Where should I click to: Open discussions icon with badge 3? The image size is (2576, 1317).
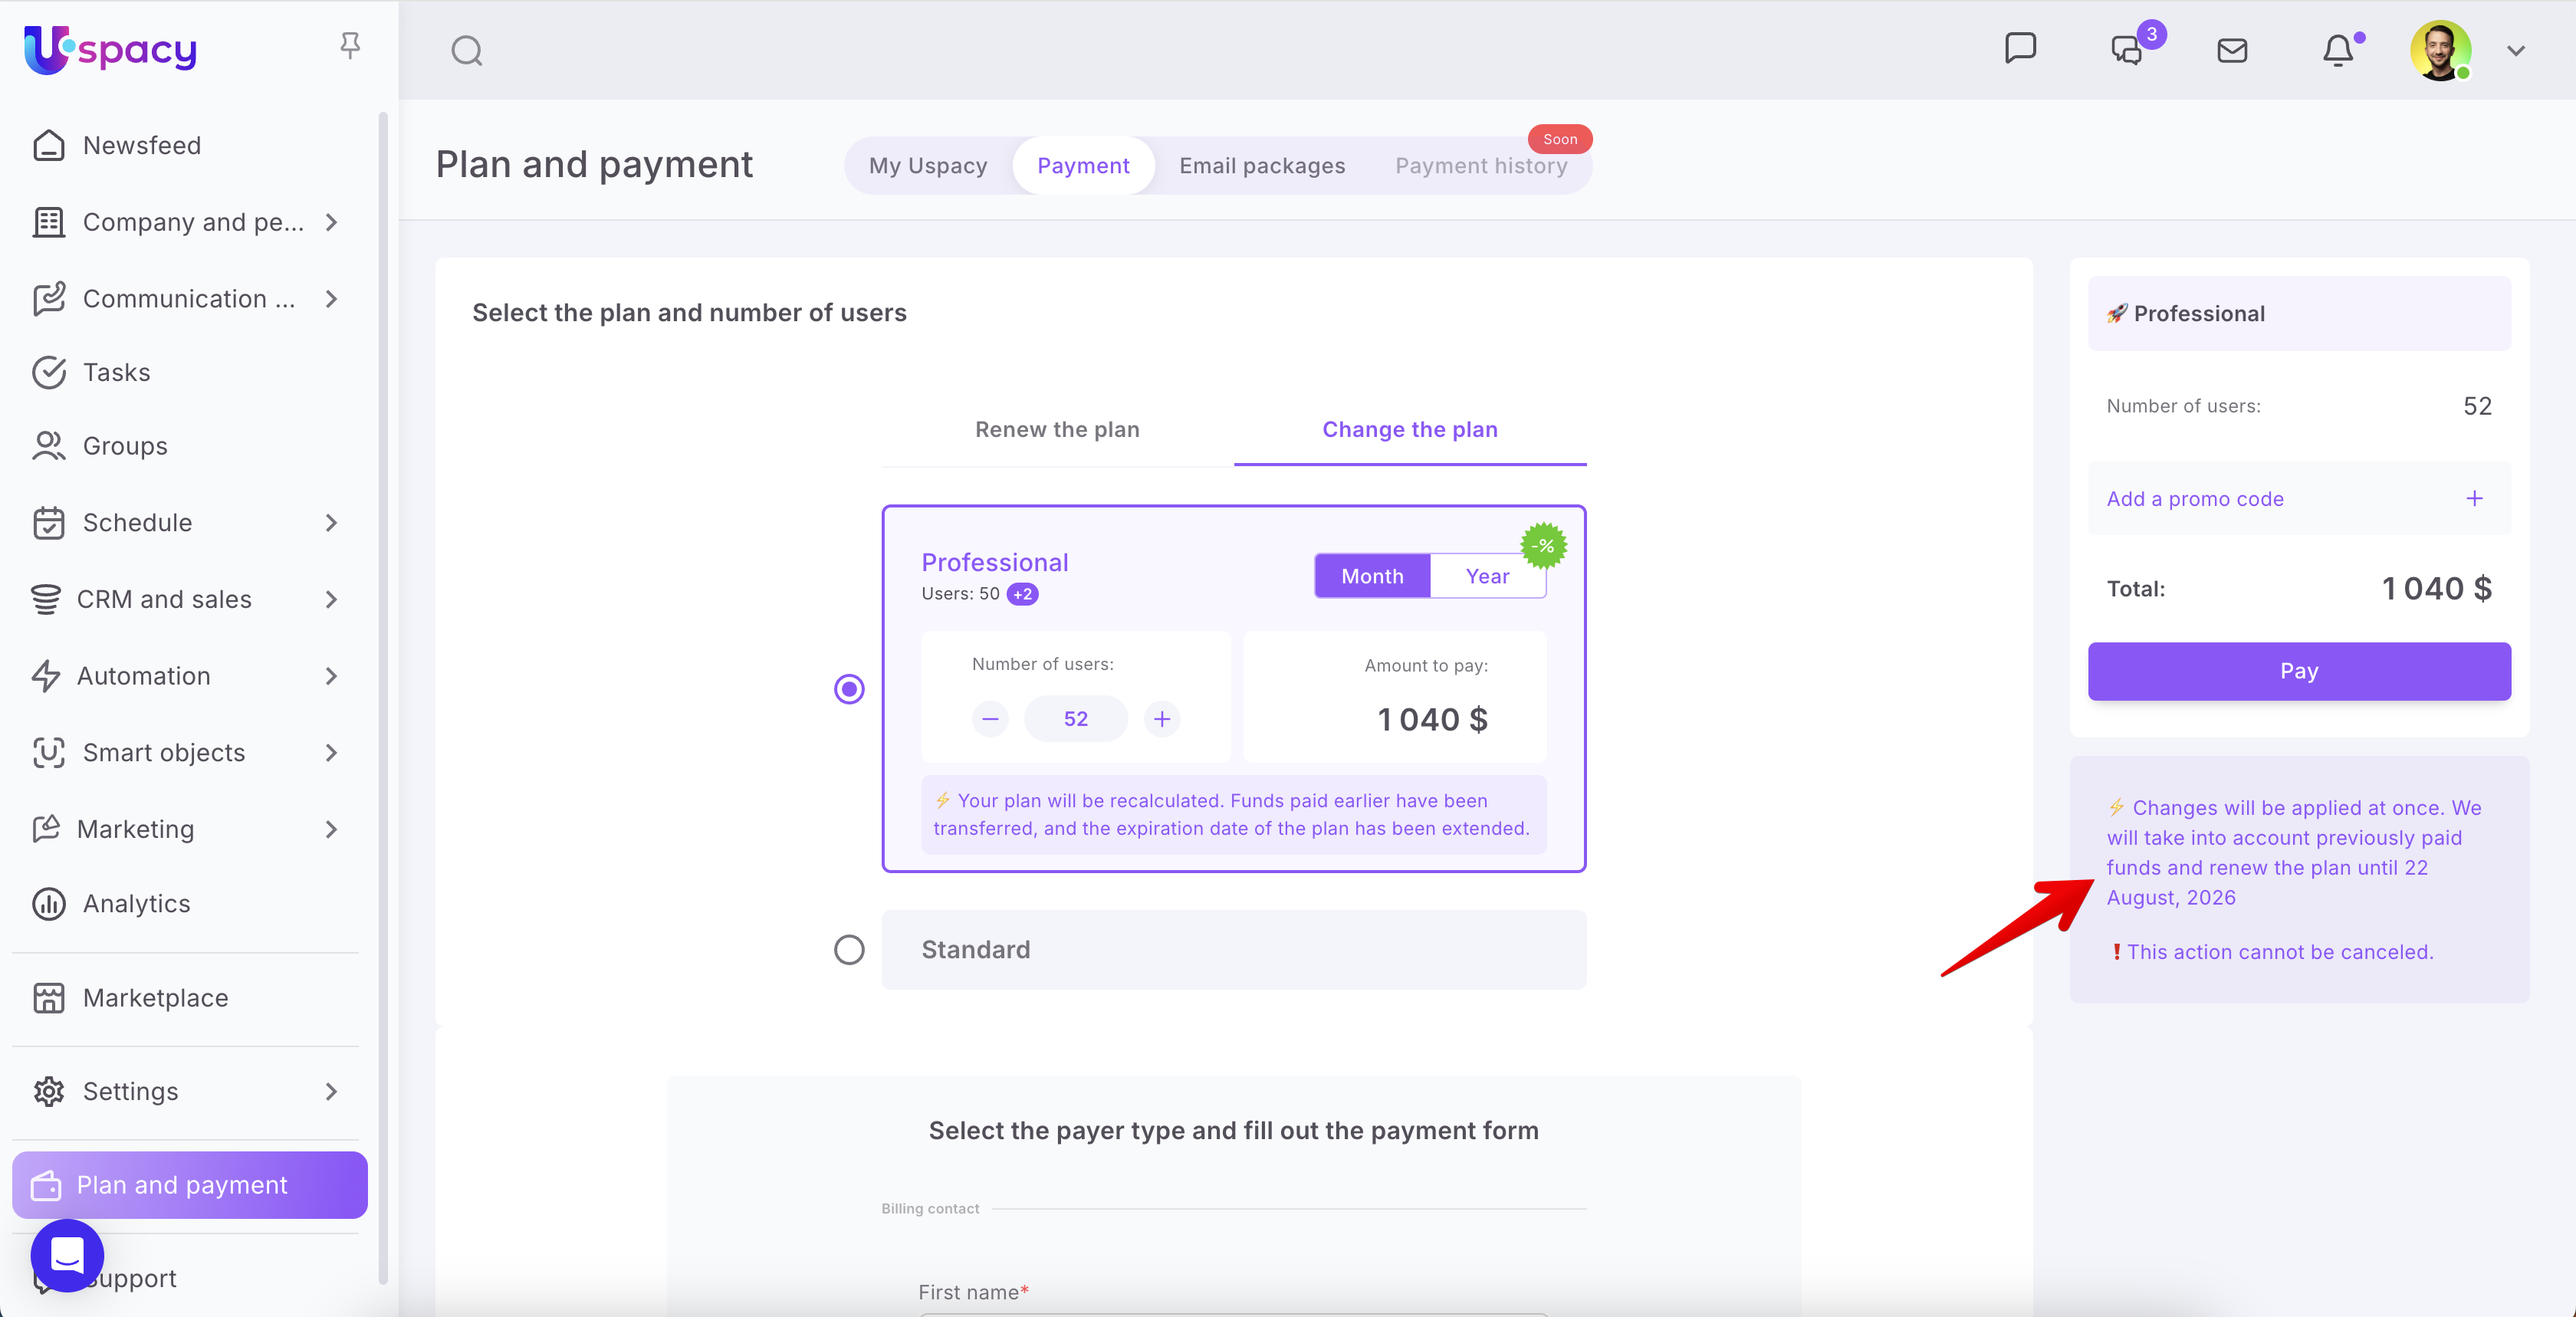coord(2126,50)
